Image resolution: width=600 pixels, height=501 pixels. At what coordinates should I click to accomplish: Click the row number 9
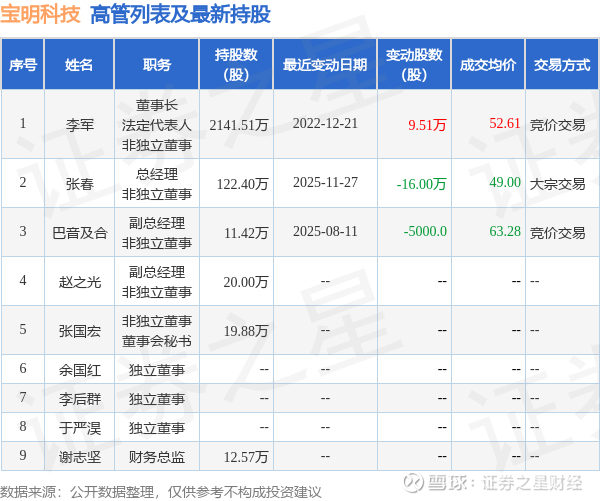(x=23, y=455)
